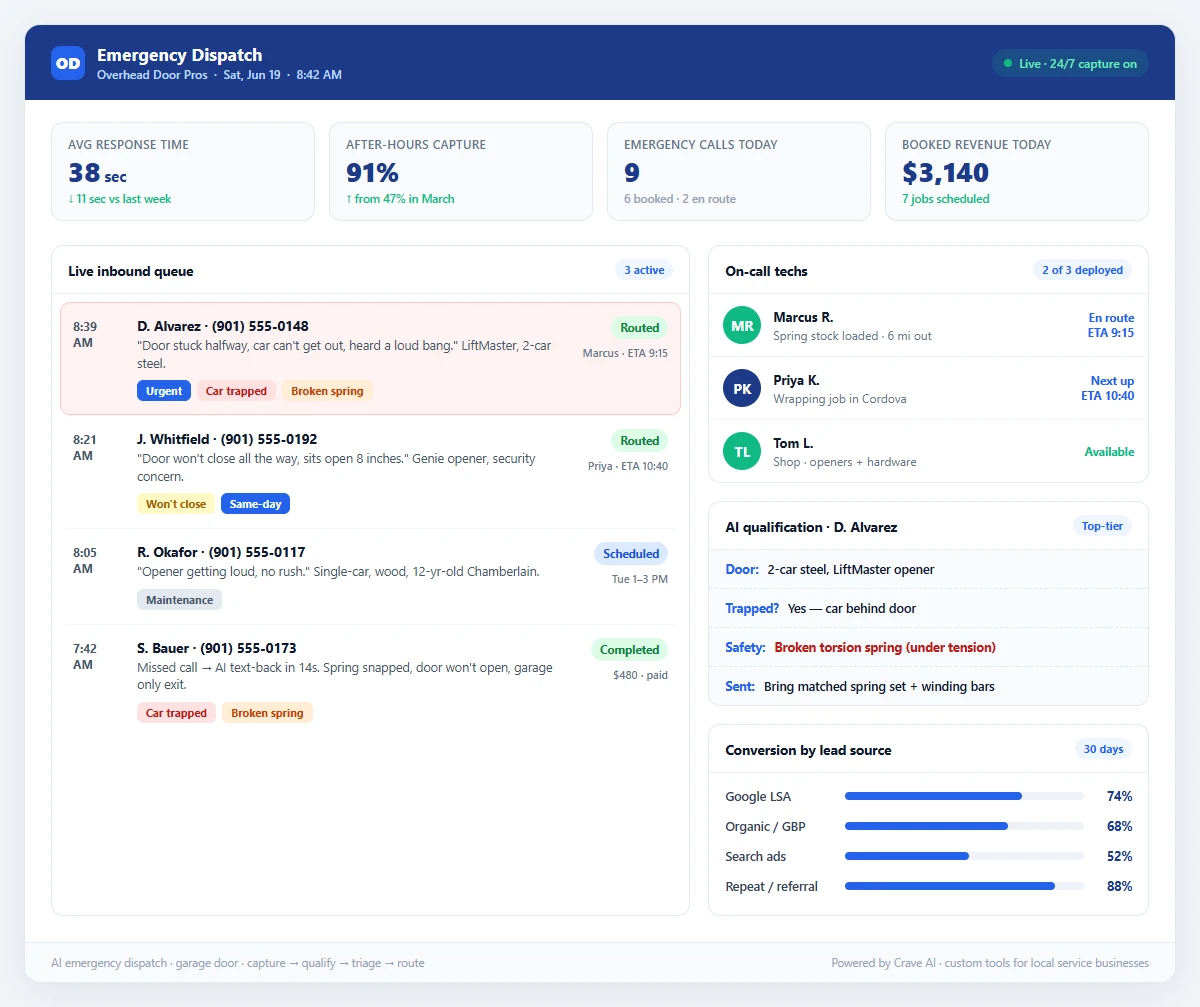
Task: Open the Avg Response Time card
Action: [183, 171]
